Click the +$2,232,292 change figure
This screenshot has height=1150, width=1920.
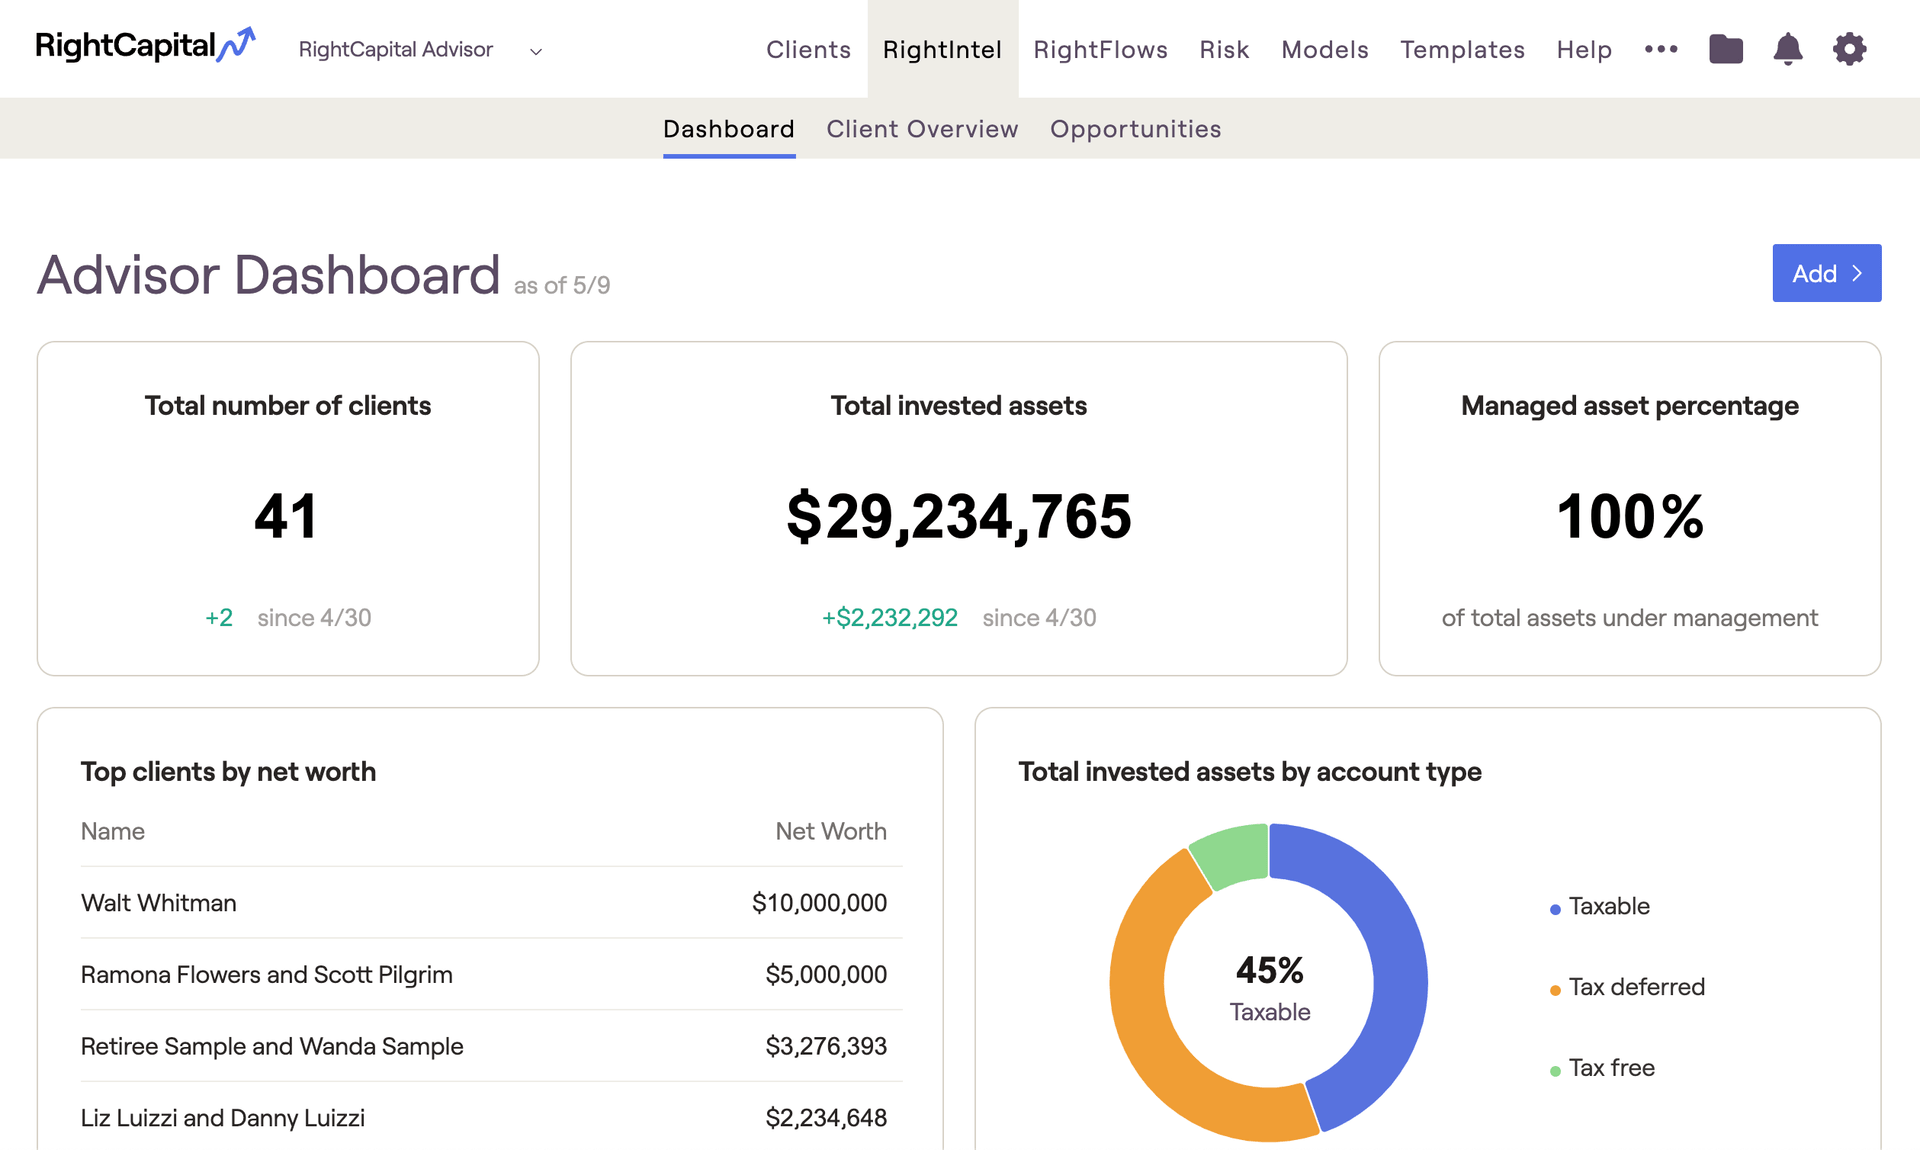(889, 618)
